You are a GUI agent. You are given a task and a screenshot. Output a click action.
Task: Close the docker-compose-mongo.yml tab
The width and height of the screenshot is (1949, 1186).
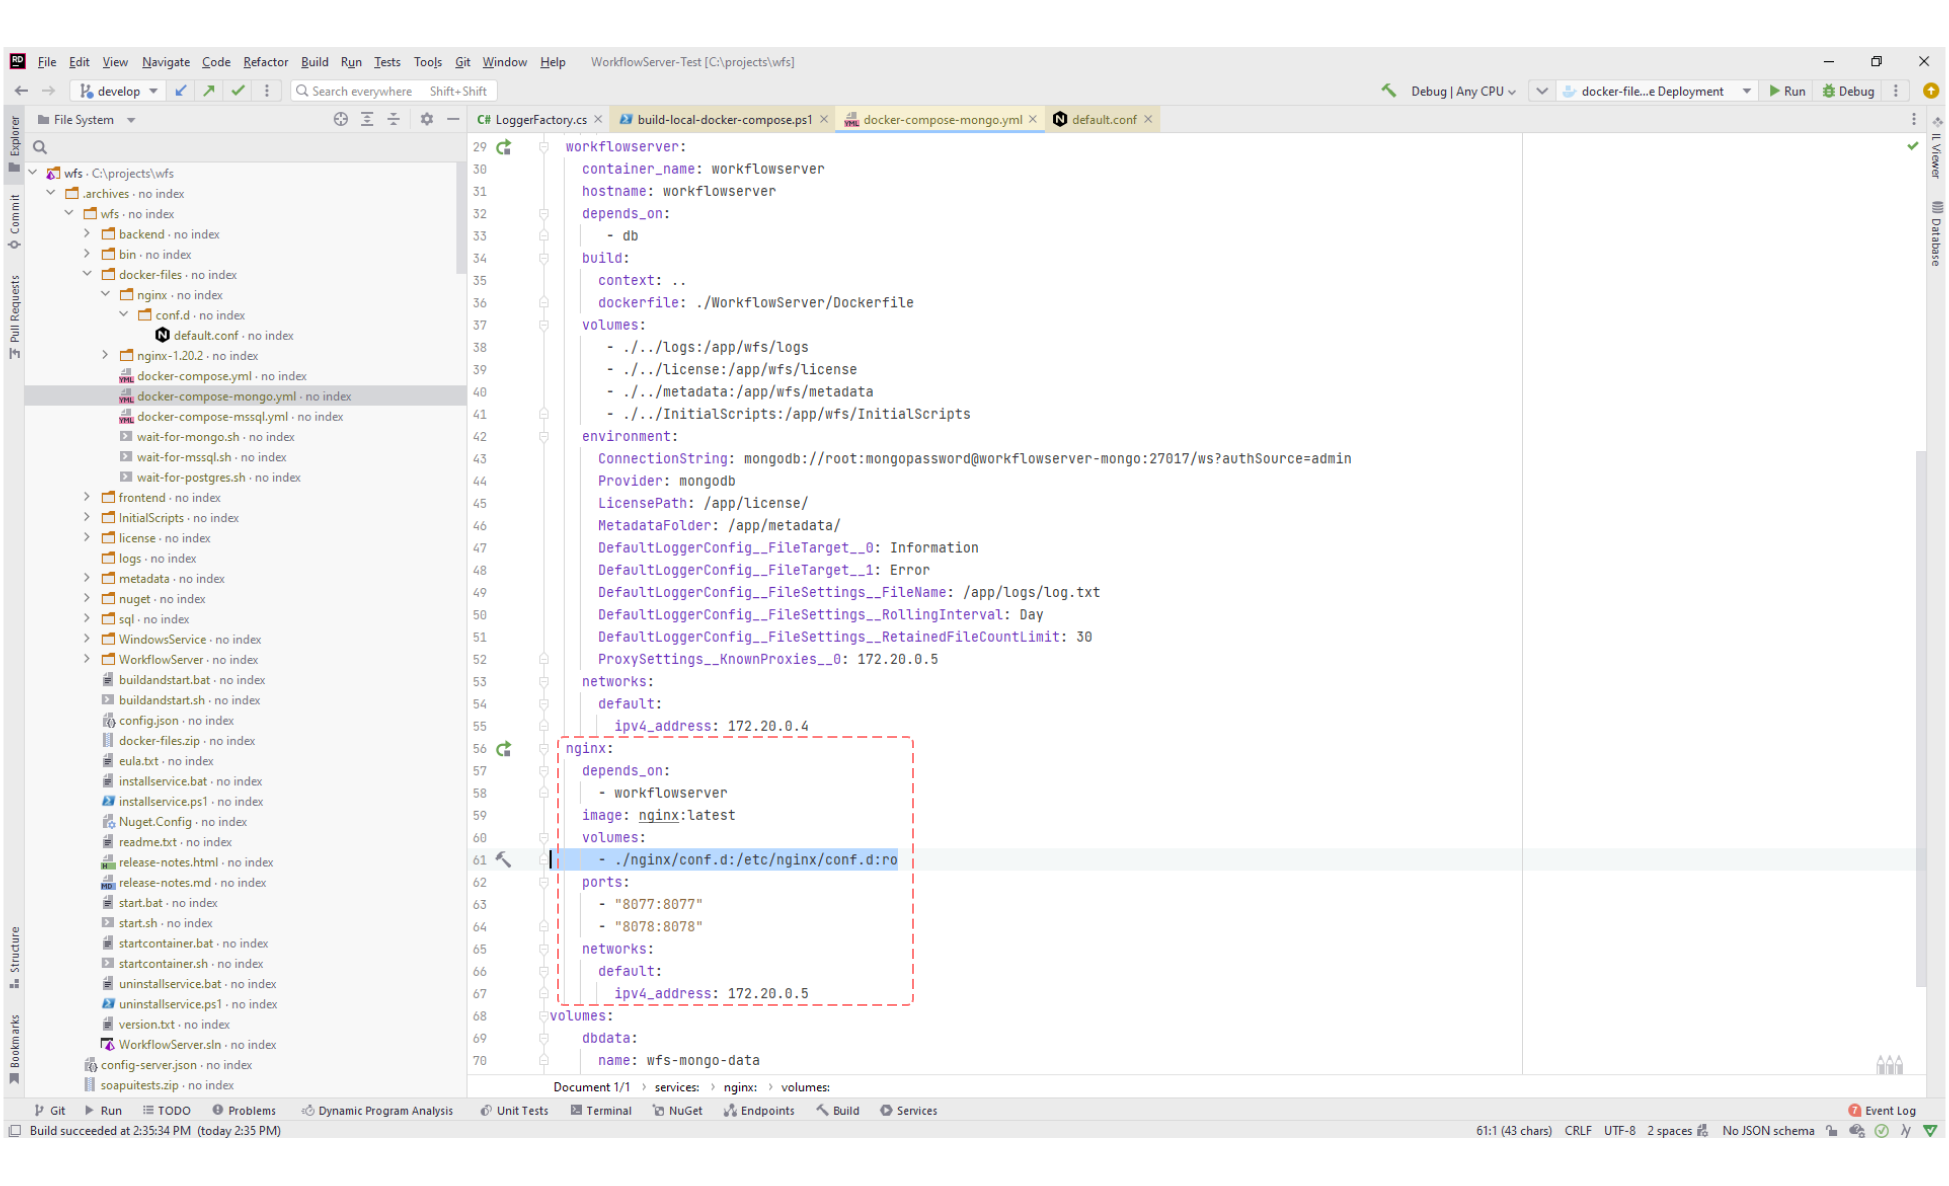click(x=1033, y=119)
